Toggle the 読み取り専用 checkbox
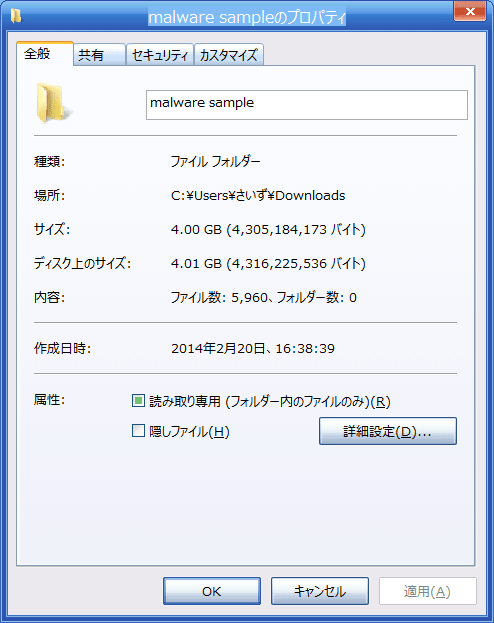Image resolution: width=494 pixels, height=623 pixels. point(138,401)
